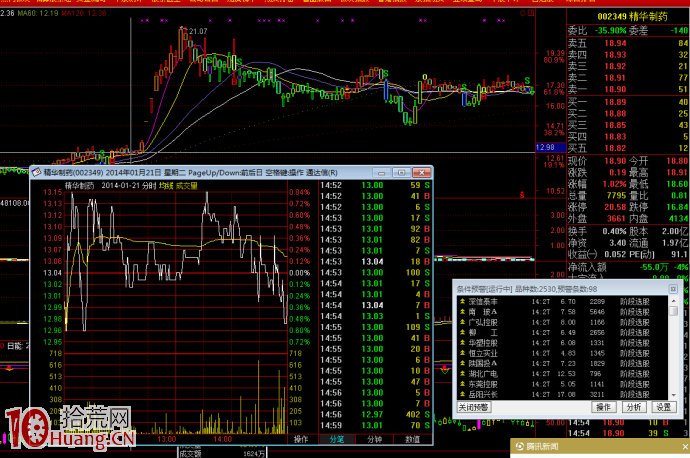Click the 002349 精华制药 stock title

pos(632,17)
